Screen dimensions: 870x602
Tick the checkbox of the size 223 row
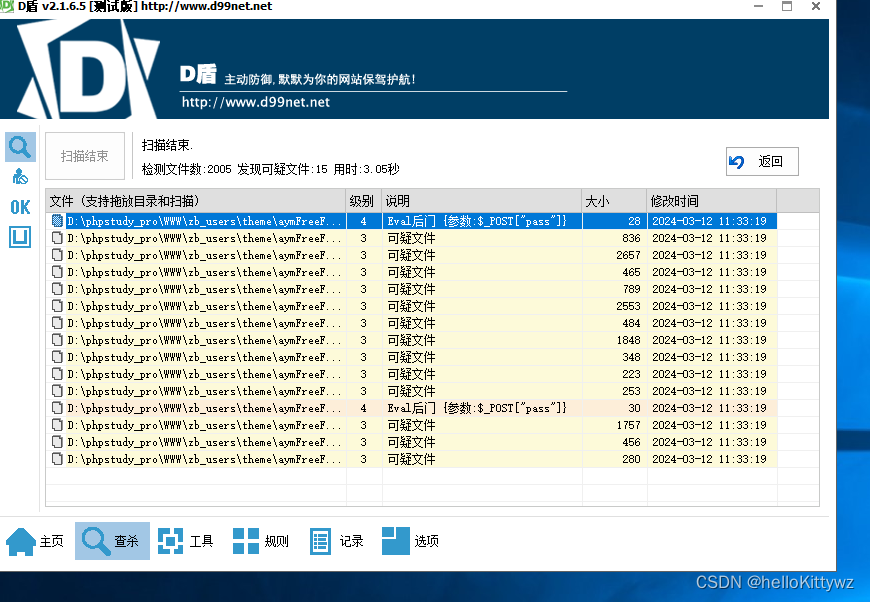tap(57, 374)
